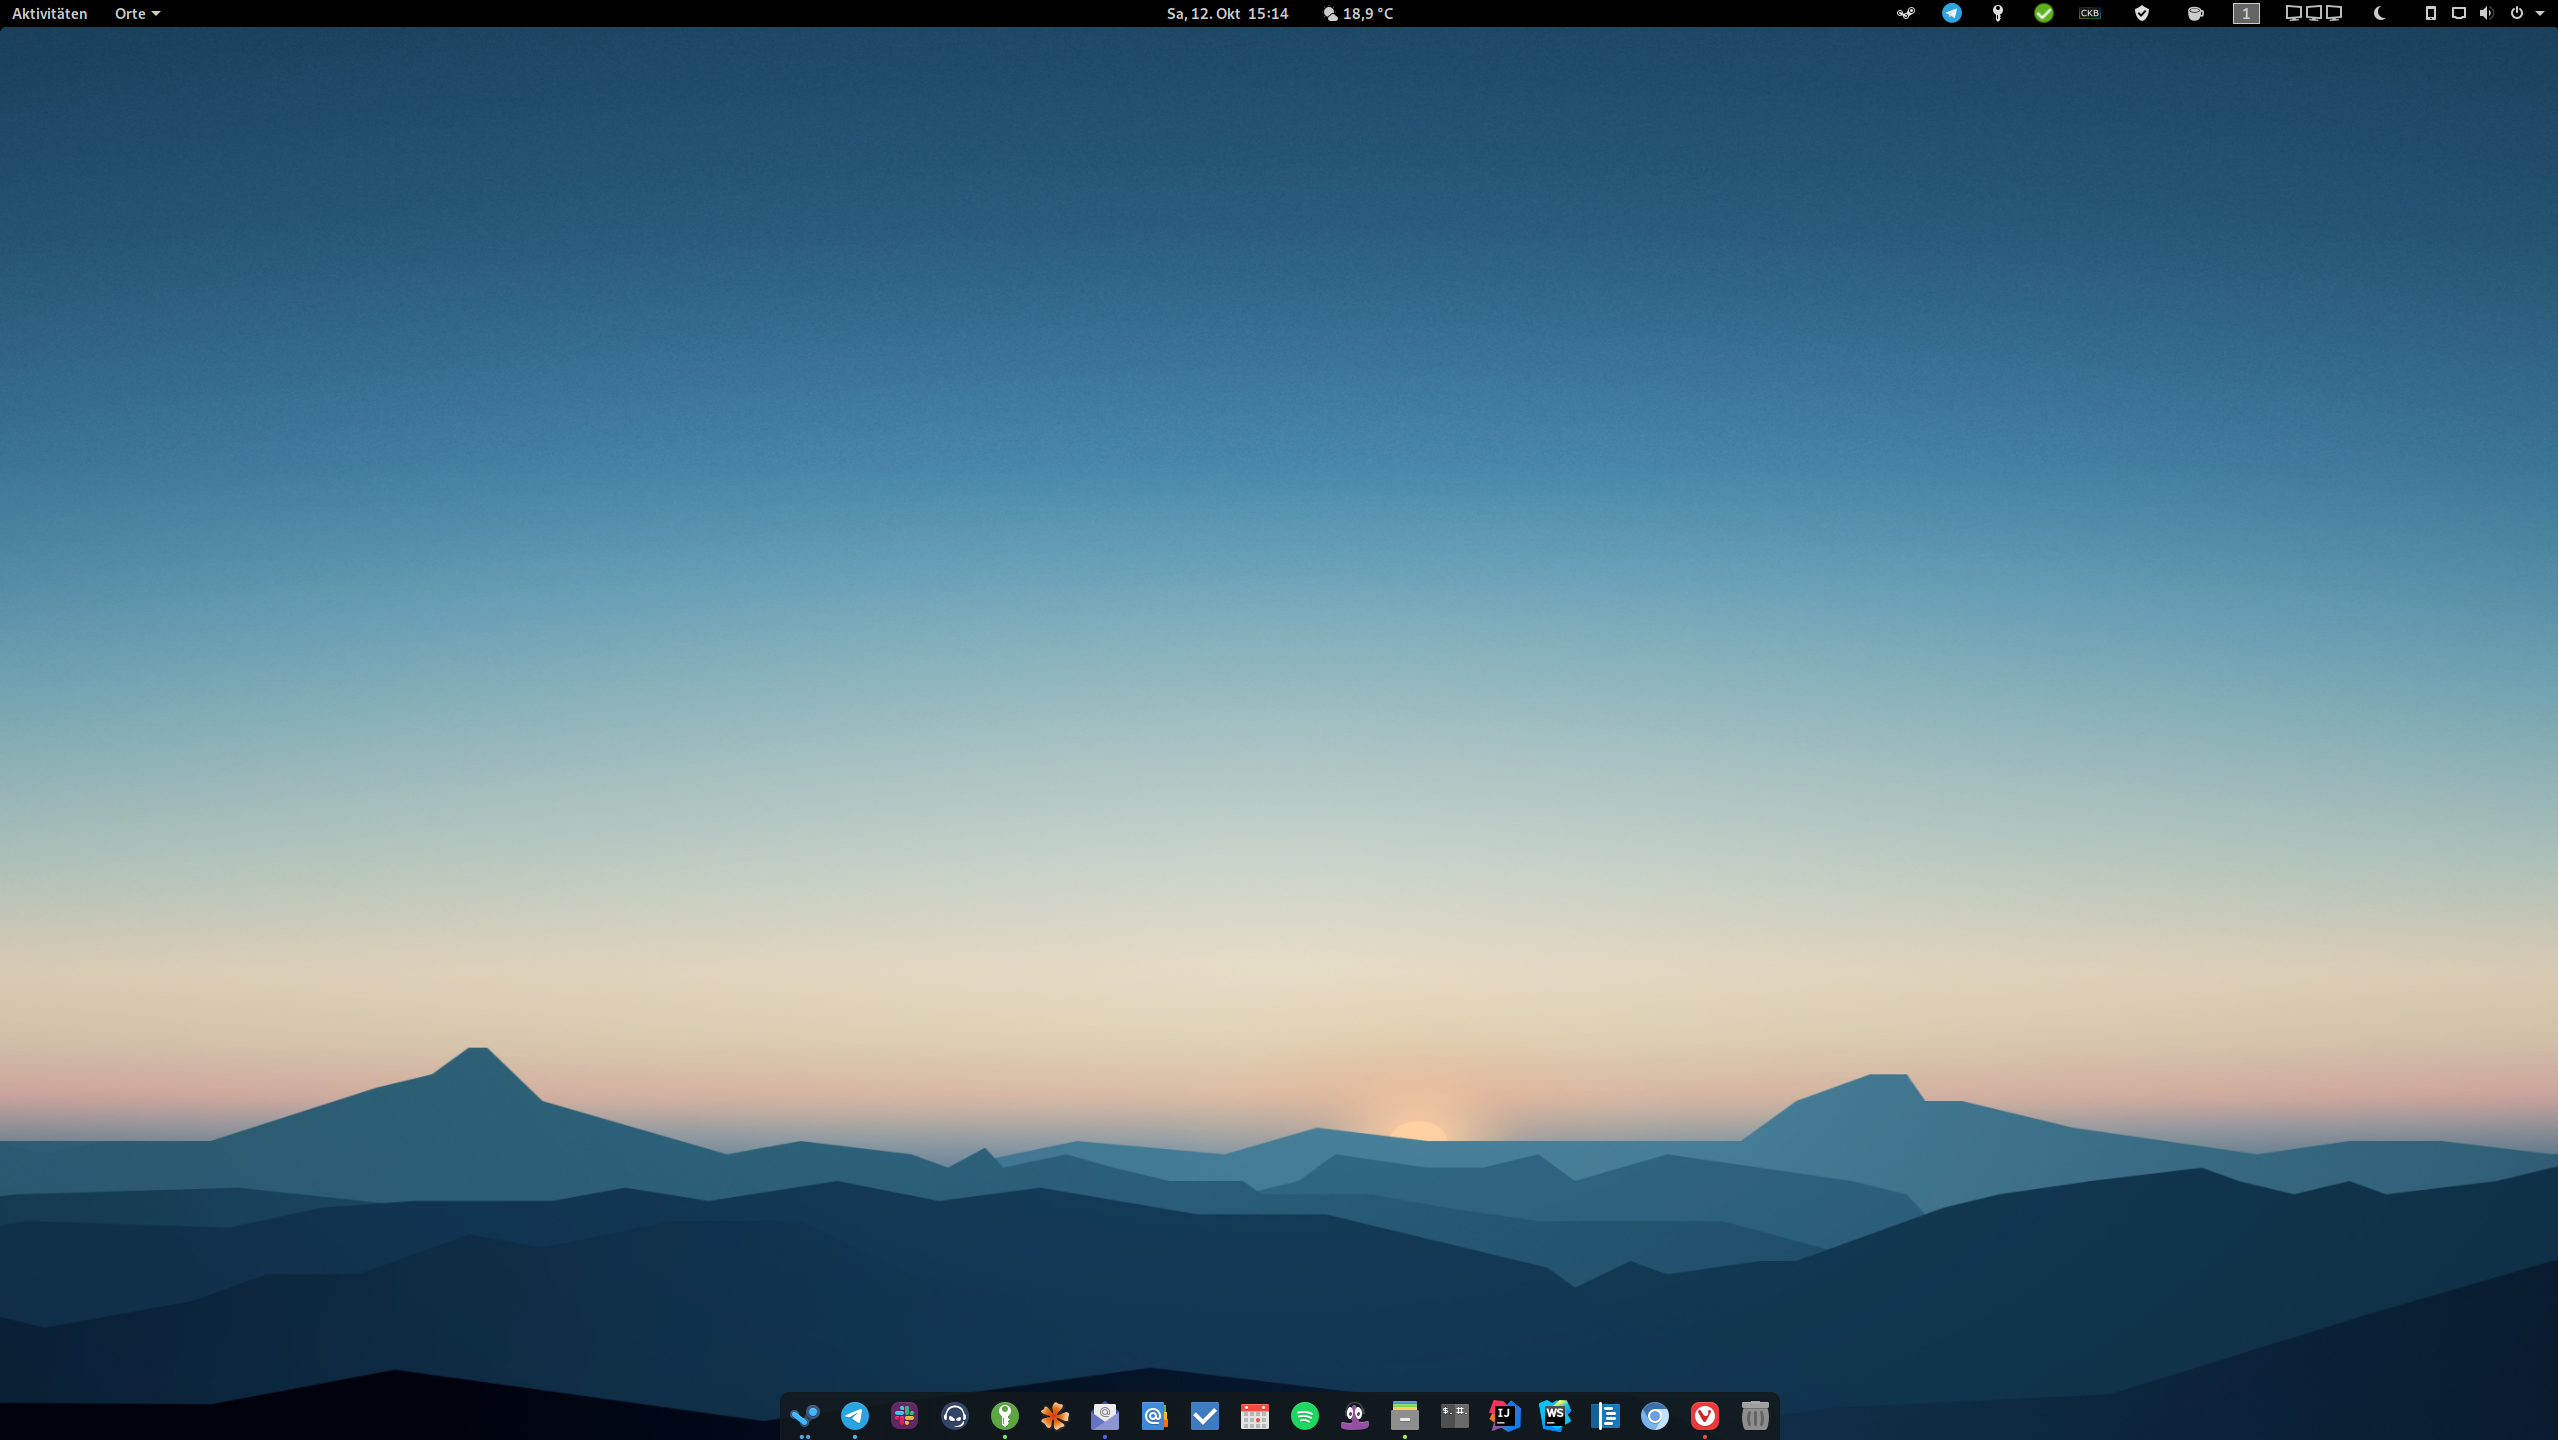Open the workspace indicator showing 1
This screenshot has width=2558, height=1440.
point(2246,13)
